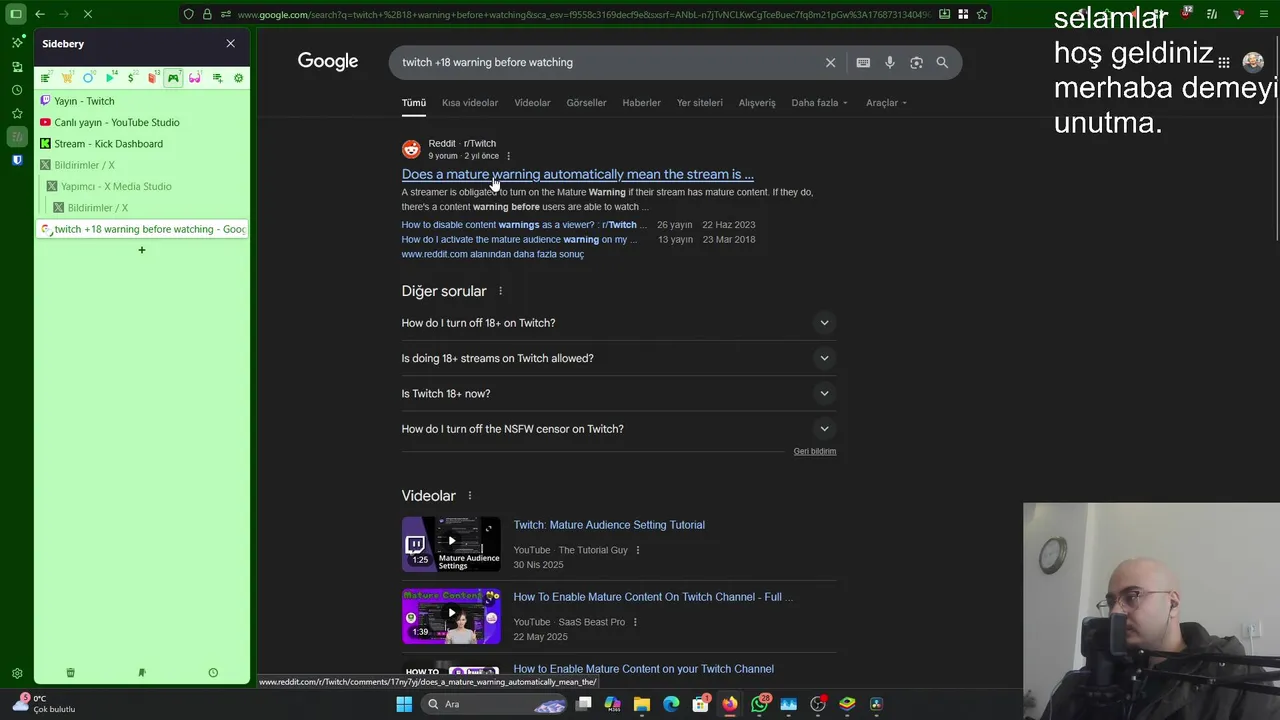Select the Tümü results tab
Image resolution: width=1280 pixels, height=720 pixels.
pyautogui.click(x=414, y=102)
